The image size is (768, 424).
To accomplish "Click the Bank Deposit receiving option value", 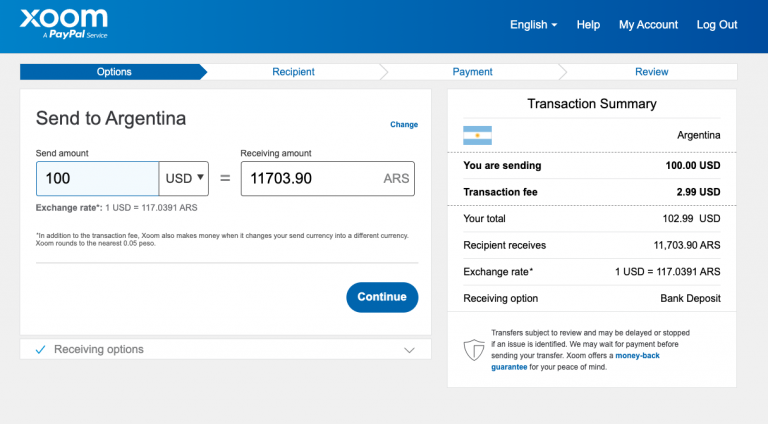I will 690,298.
